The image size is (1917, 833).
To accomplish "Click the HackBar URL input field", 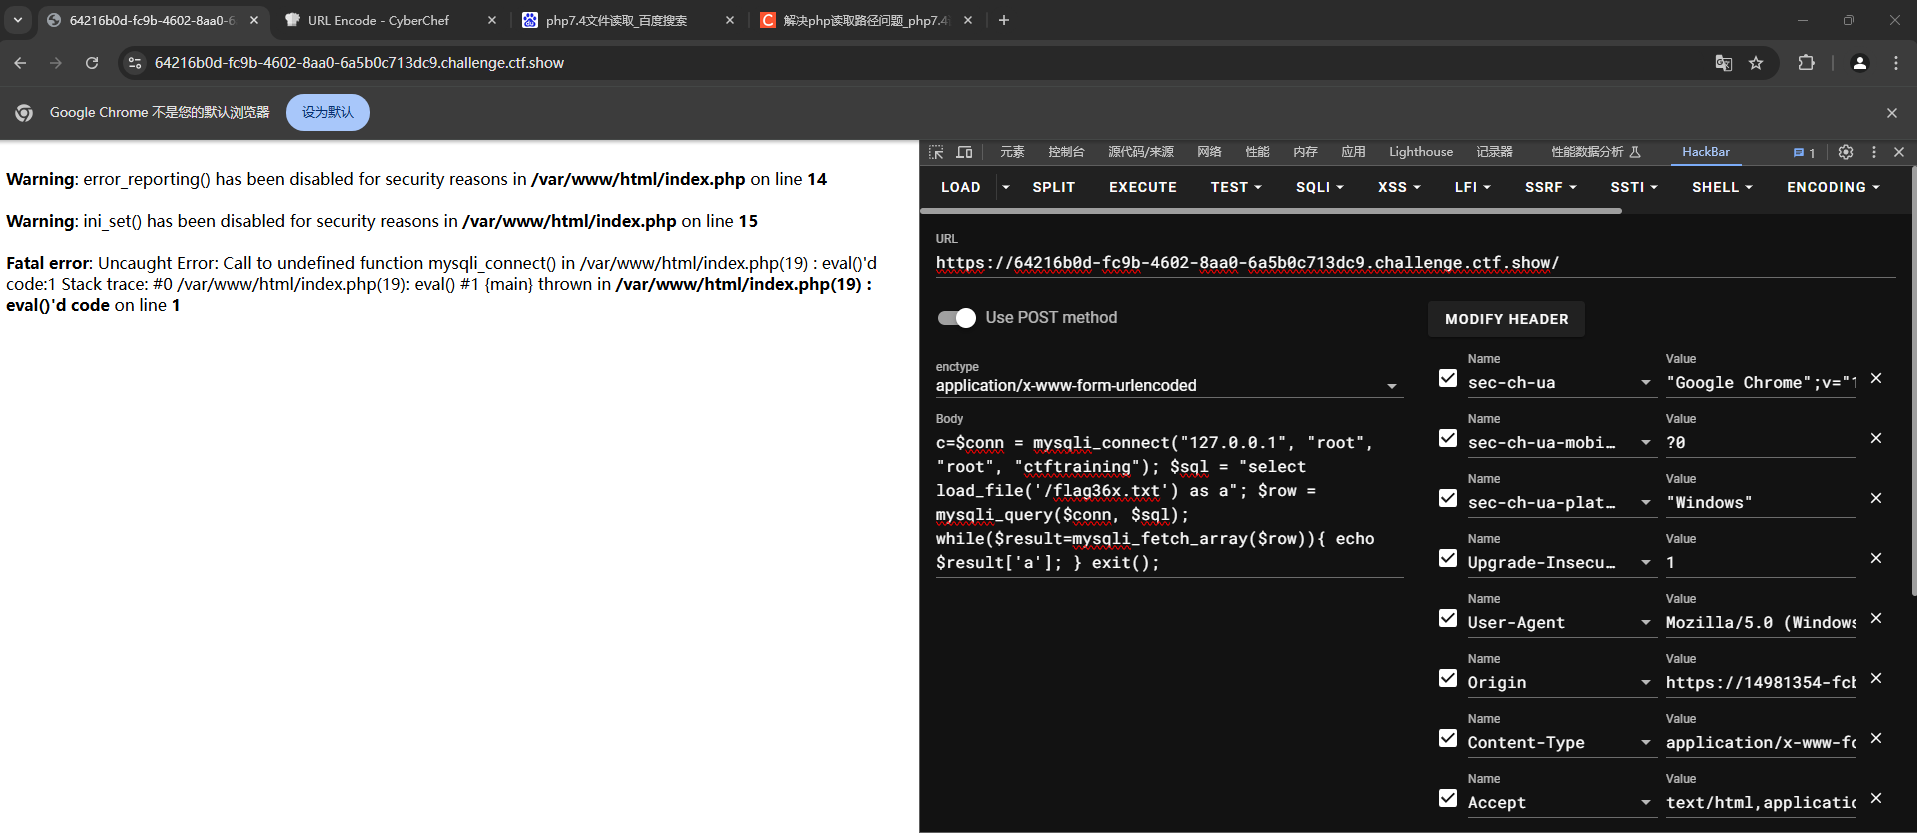I will (1415, 263).
